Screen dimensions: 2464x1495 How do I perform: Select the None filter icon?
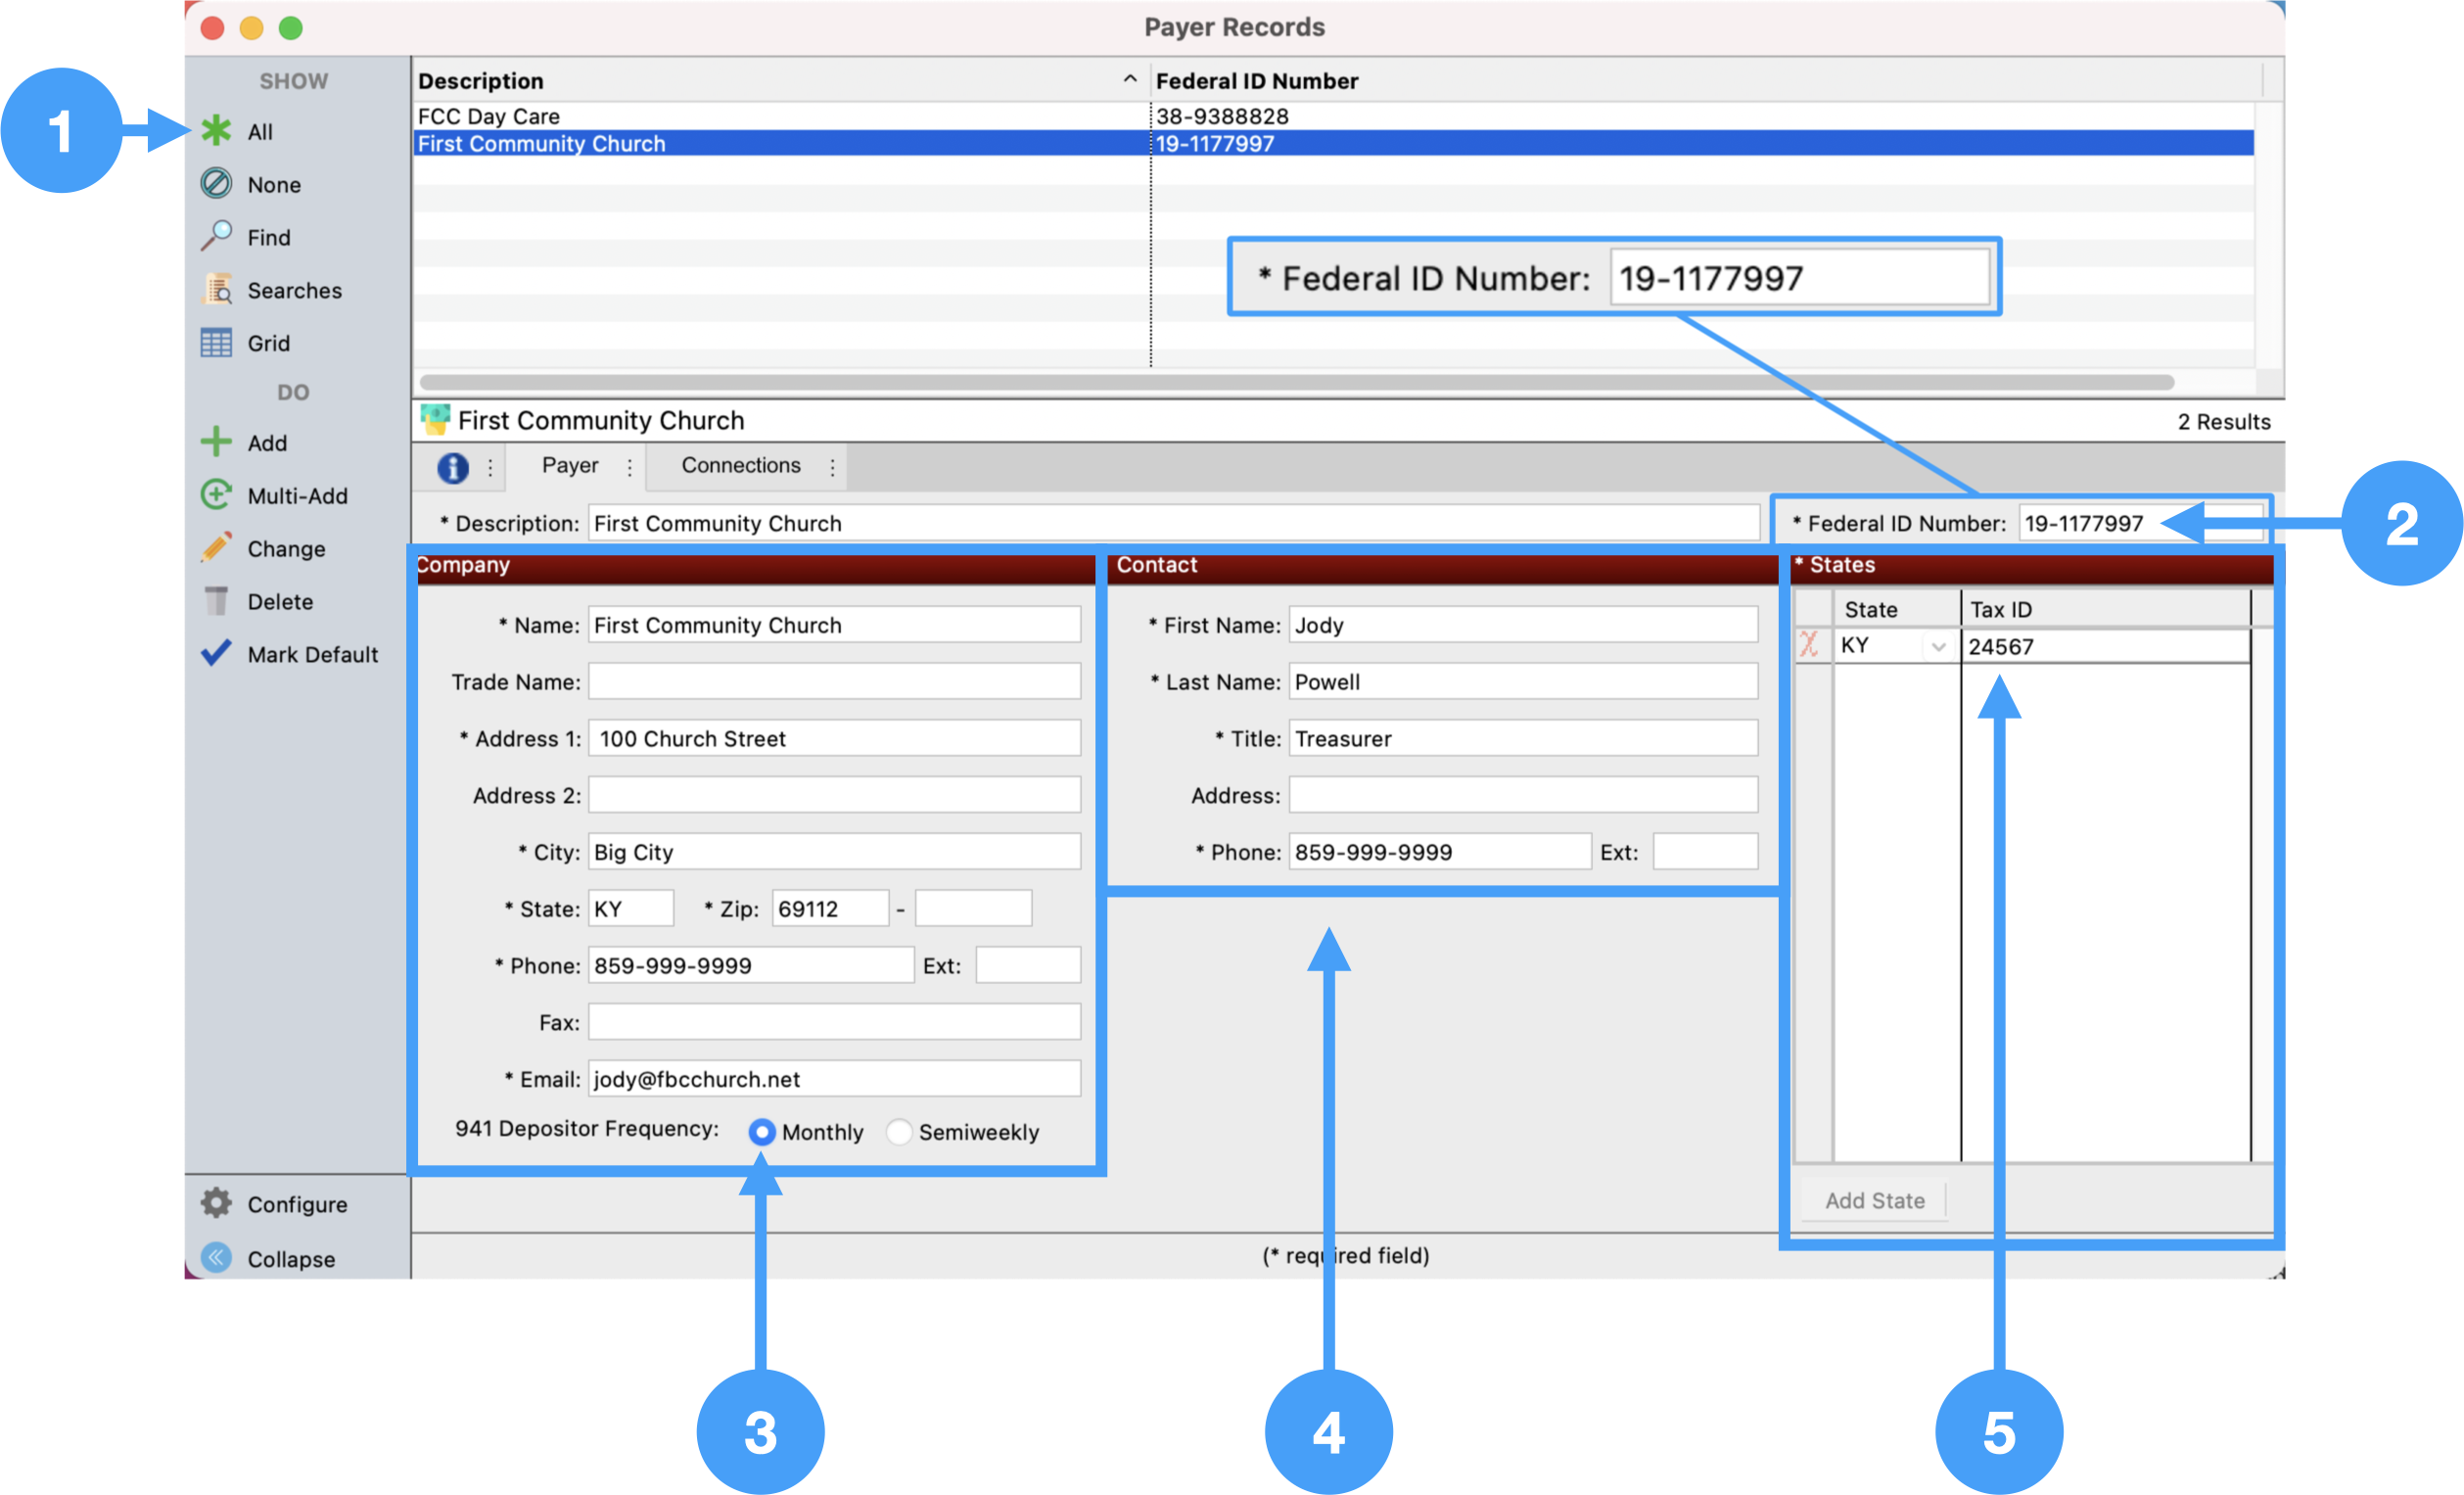(216, 184)
